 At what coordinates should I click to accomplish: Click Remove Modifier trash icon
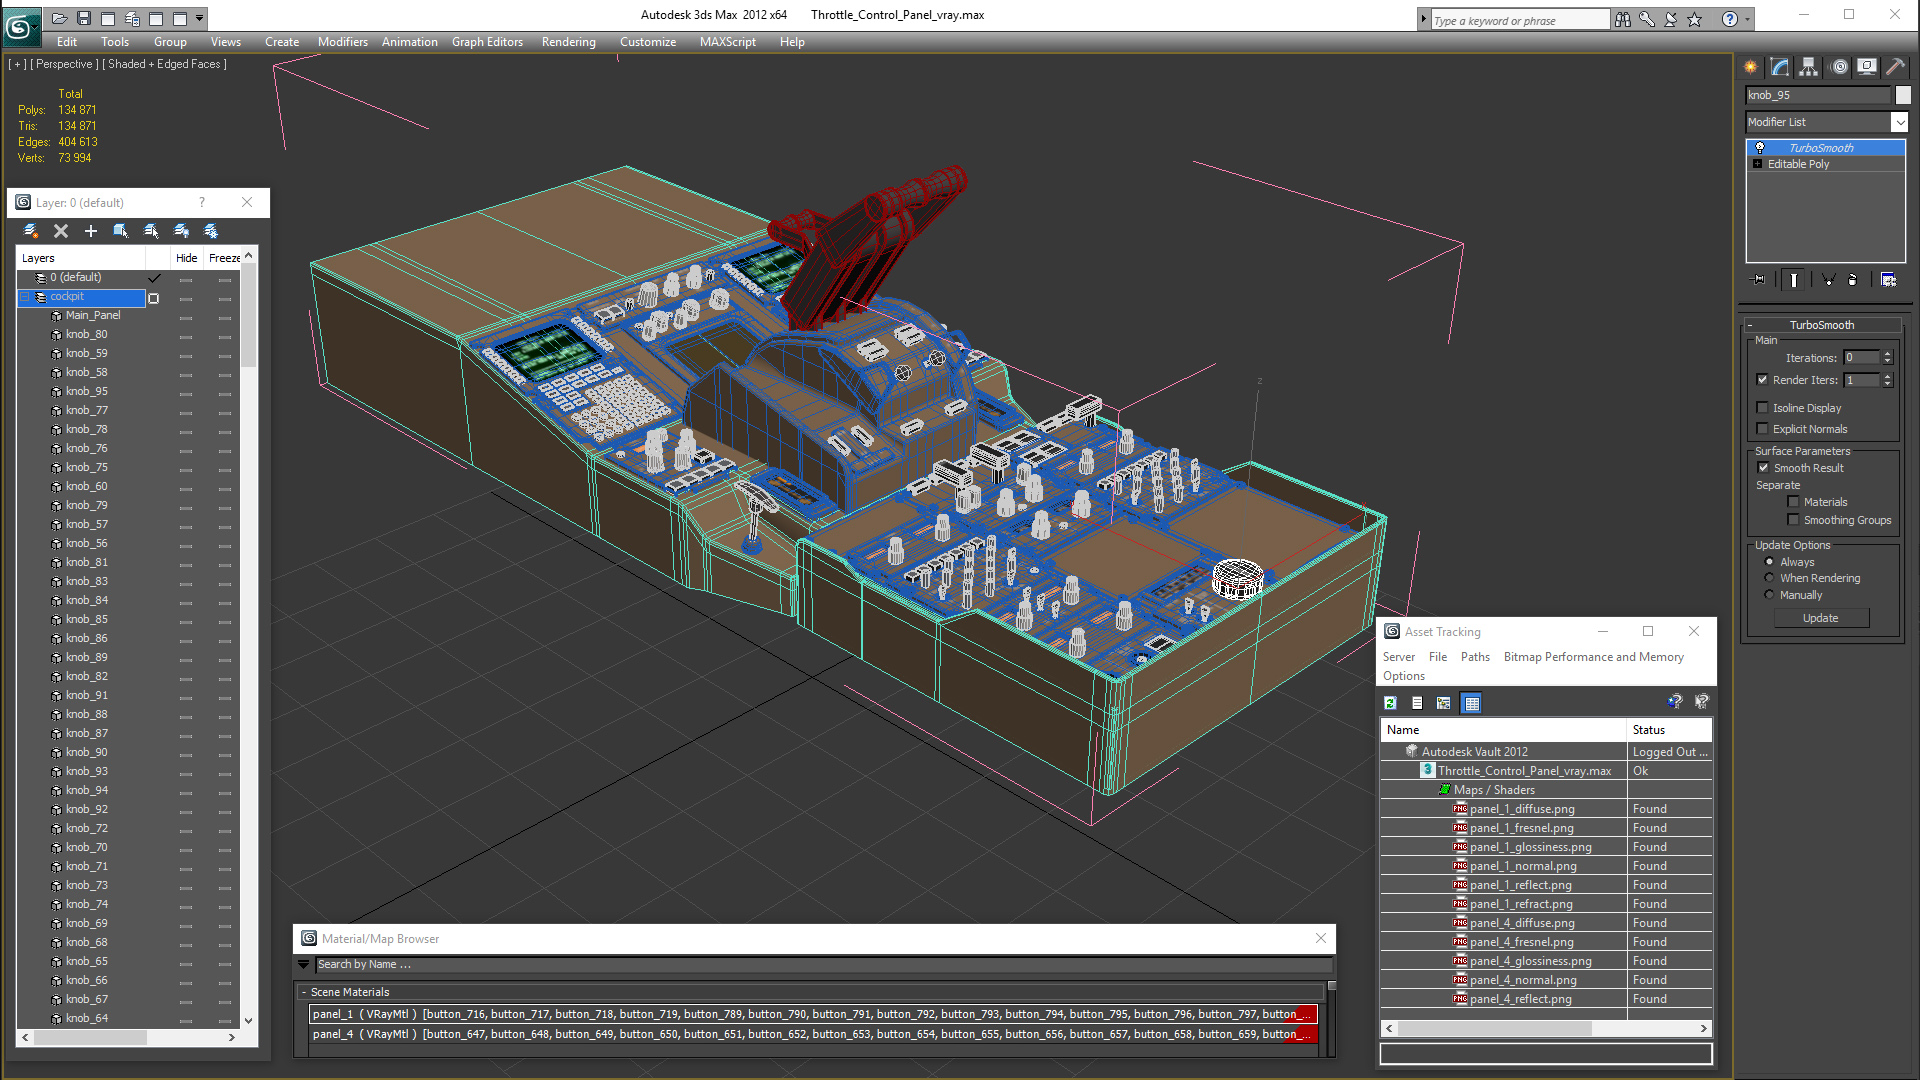[x=1853, y=280]
